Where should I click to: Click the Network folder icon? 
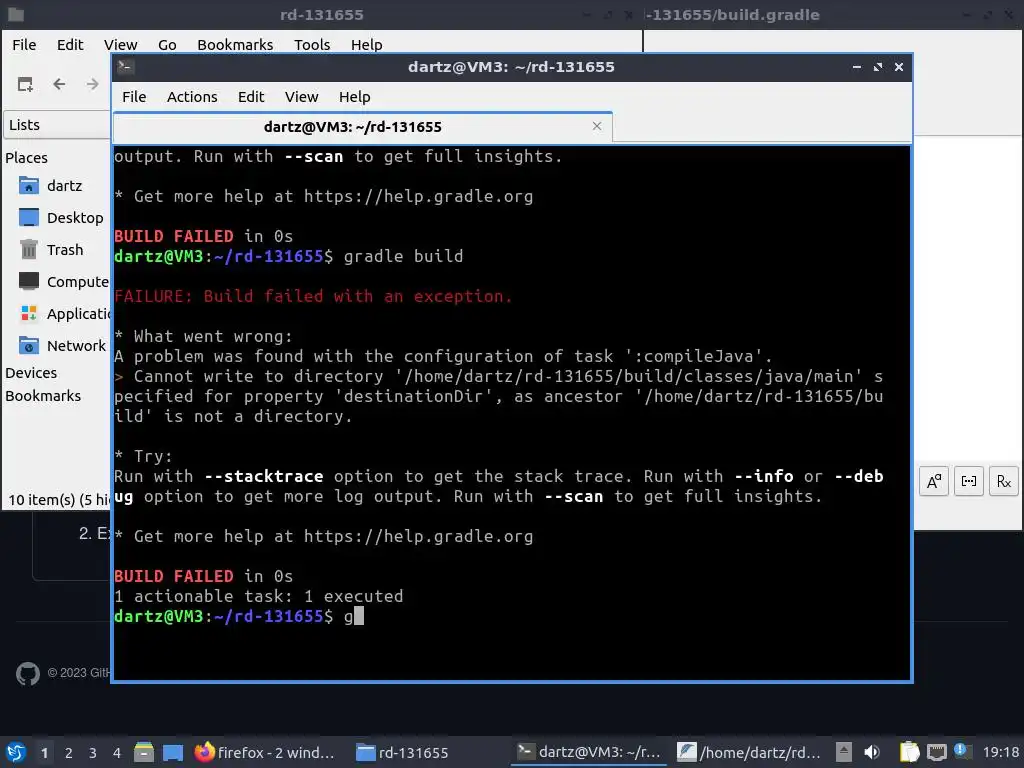tap(29, 345)
